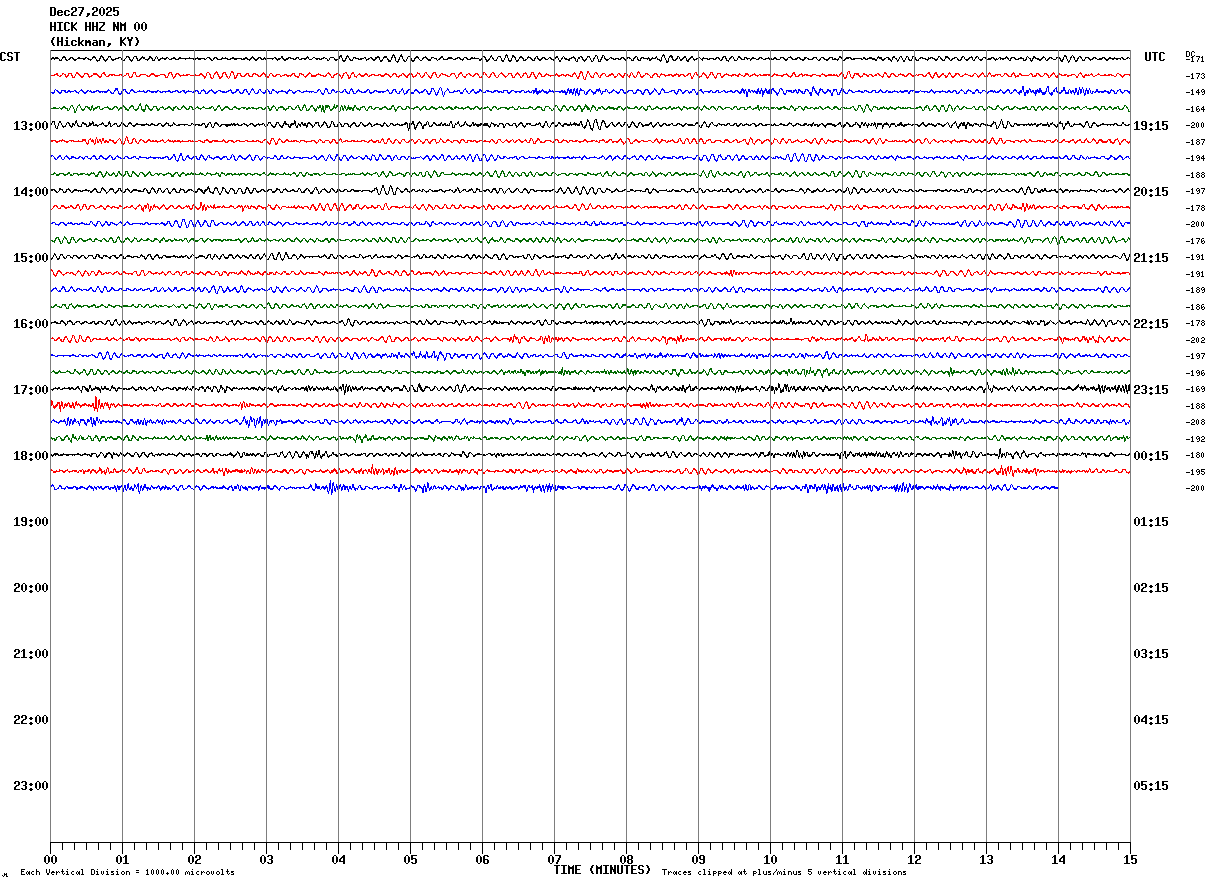Select the station code HICK HHZ NM 00
Viewport: 1210px width, 886px height.
point(98,27)
